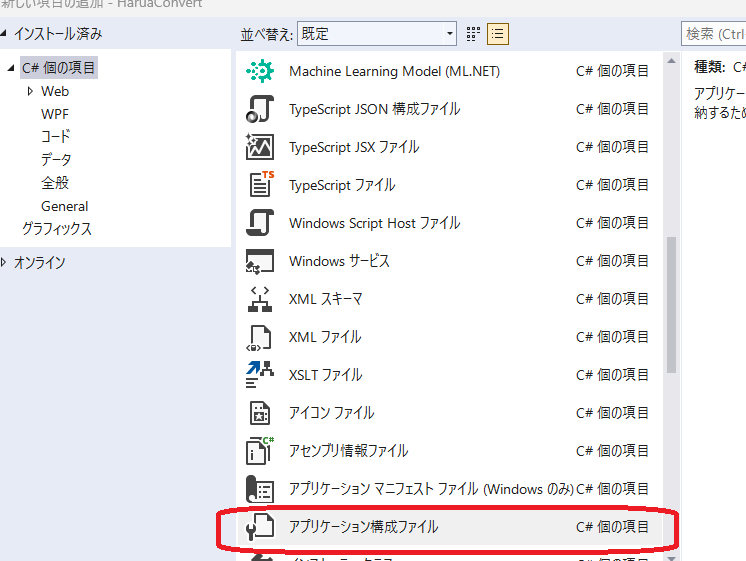Select アプリケーション マニフェスト ファイル template
This screenshot has height=561, width=746.
pos(449,489)
